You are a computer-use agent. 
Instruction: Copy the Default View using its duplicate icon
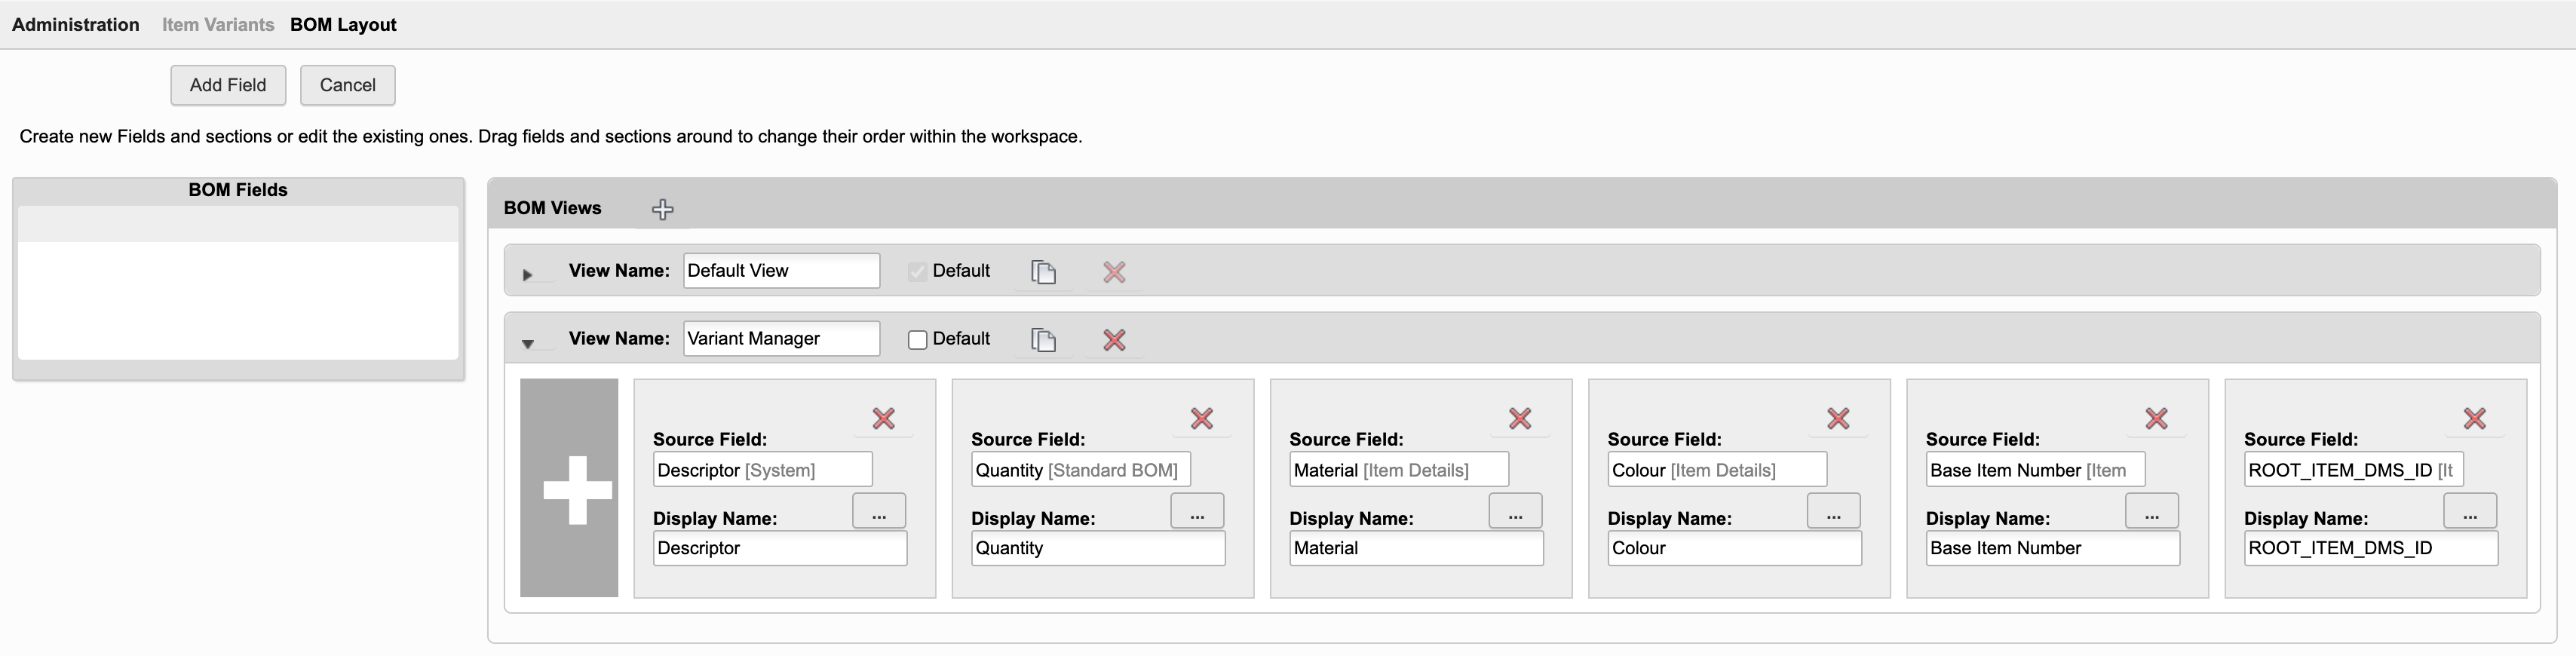point(1043,272)
